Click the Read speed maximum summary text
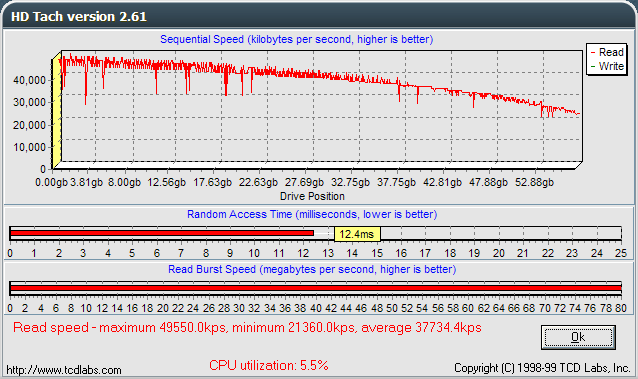Image resolution: width=638 pixels, height=379 pixels. click(247, 327)
